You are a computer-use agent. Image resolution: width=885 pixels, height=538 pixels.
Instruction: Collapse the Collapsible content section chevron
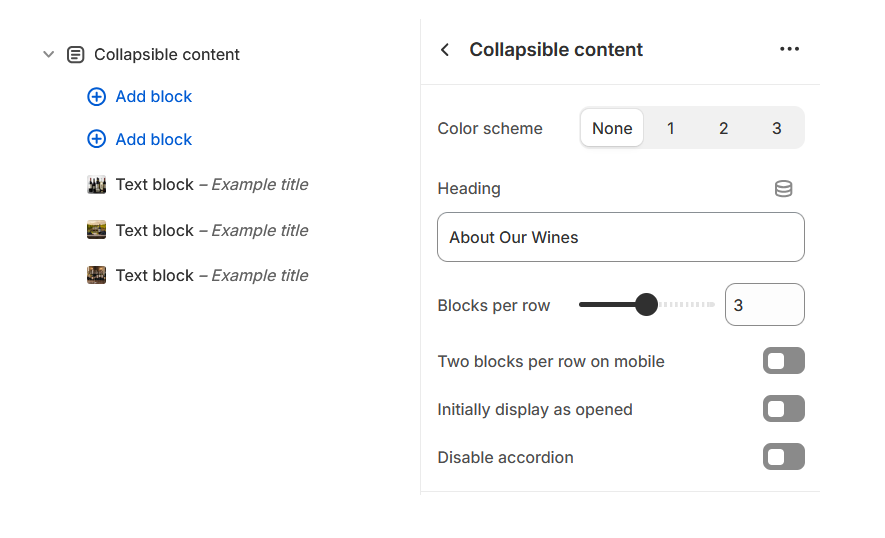click(48, 55)
